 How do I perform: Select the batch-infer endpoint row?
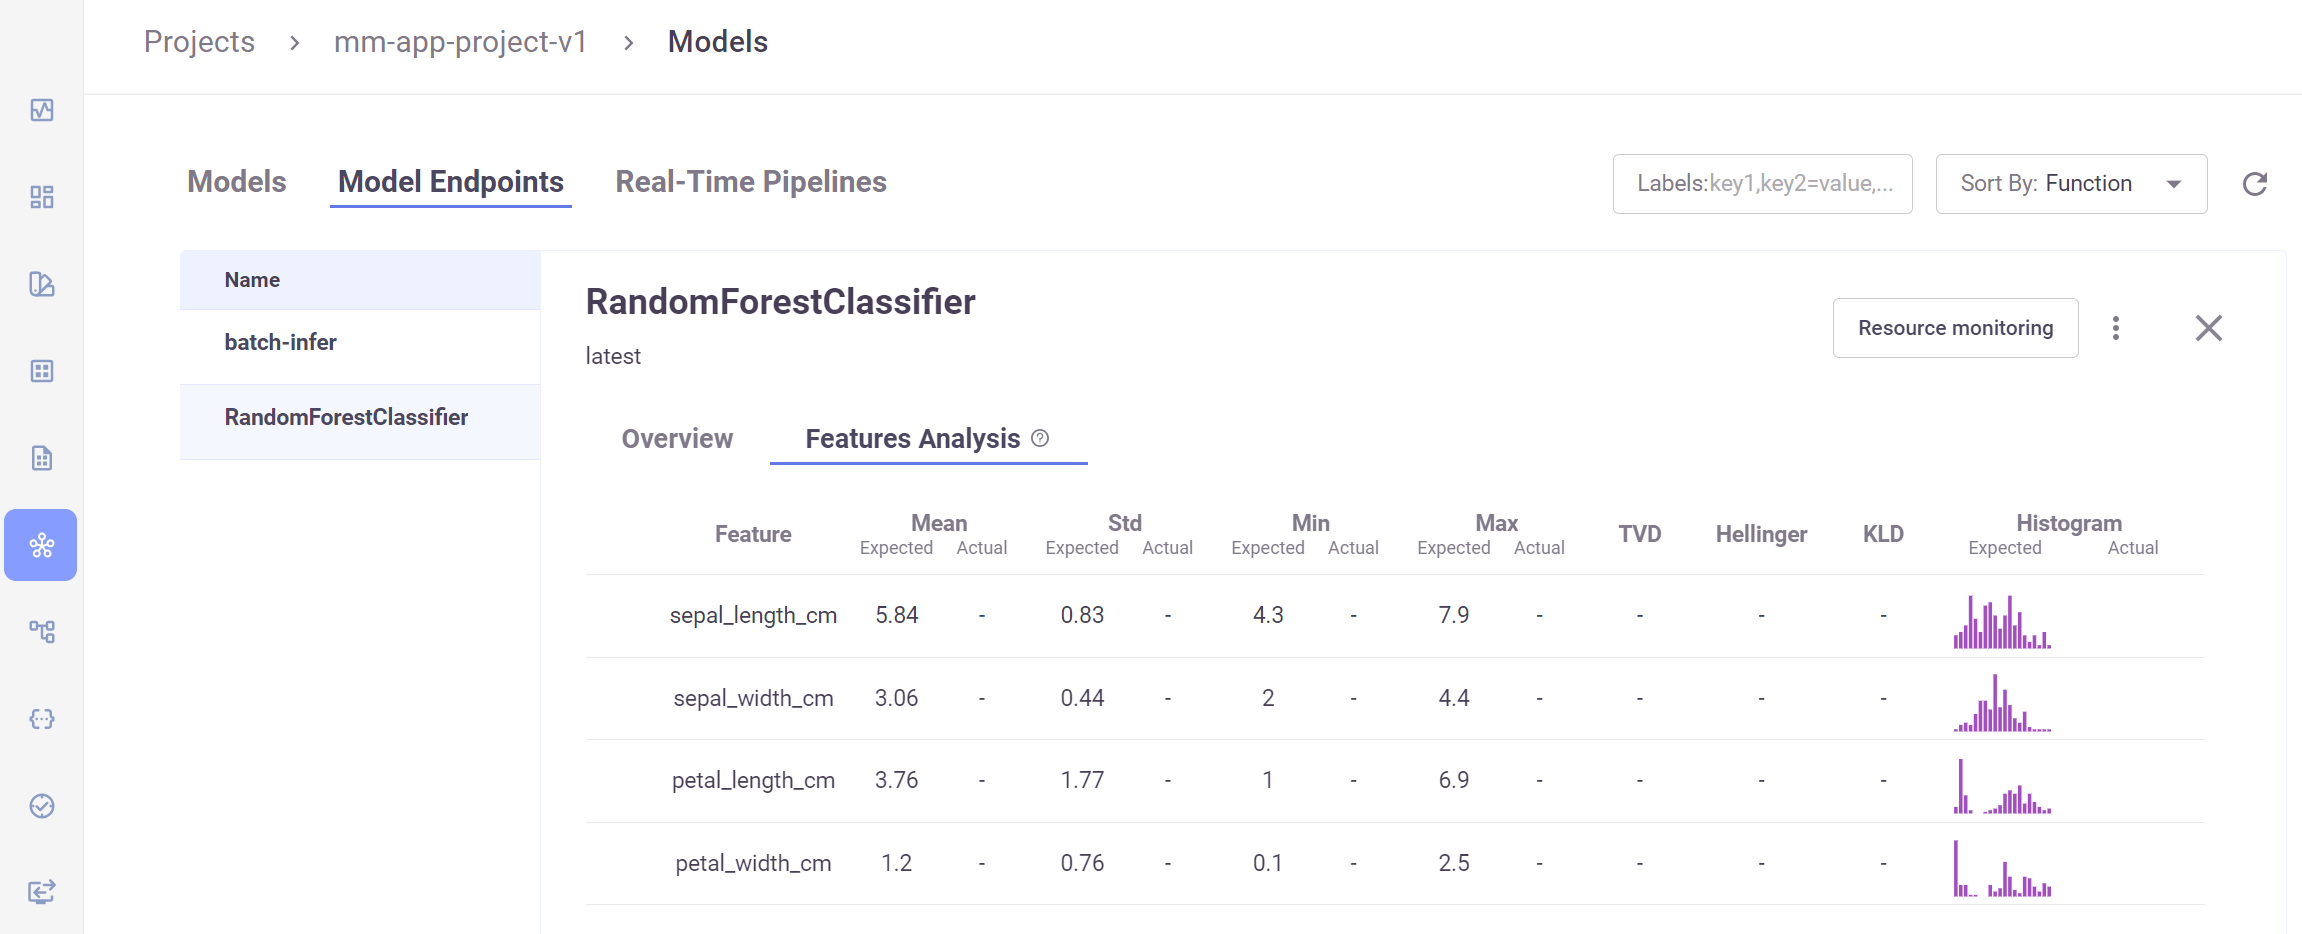(x=360, y=343)
